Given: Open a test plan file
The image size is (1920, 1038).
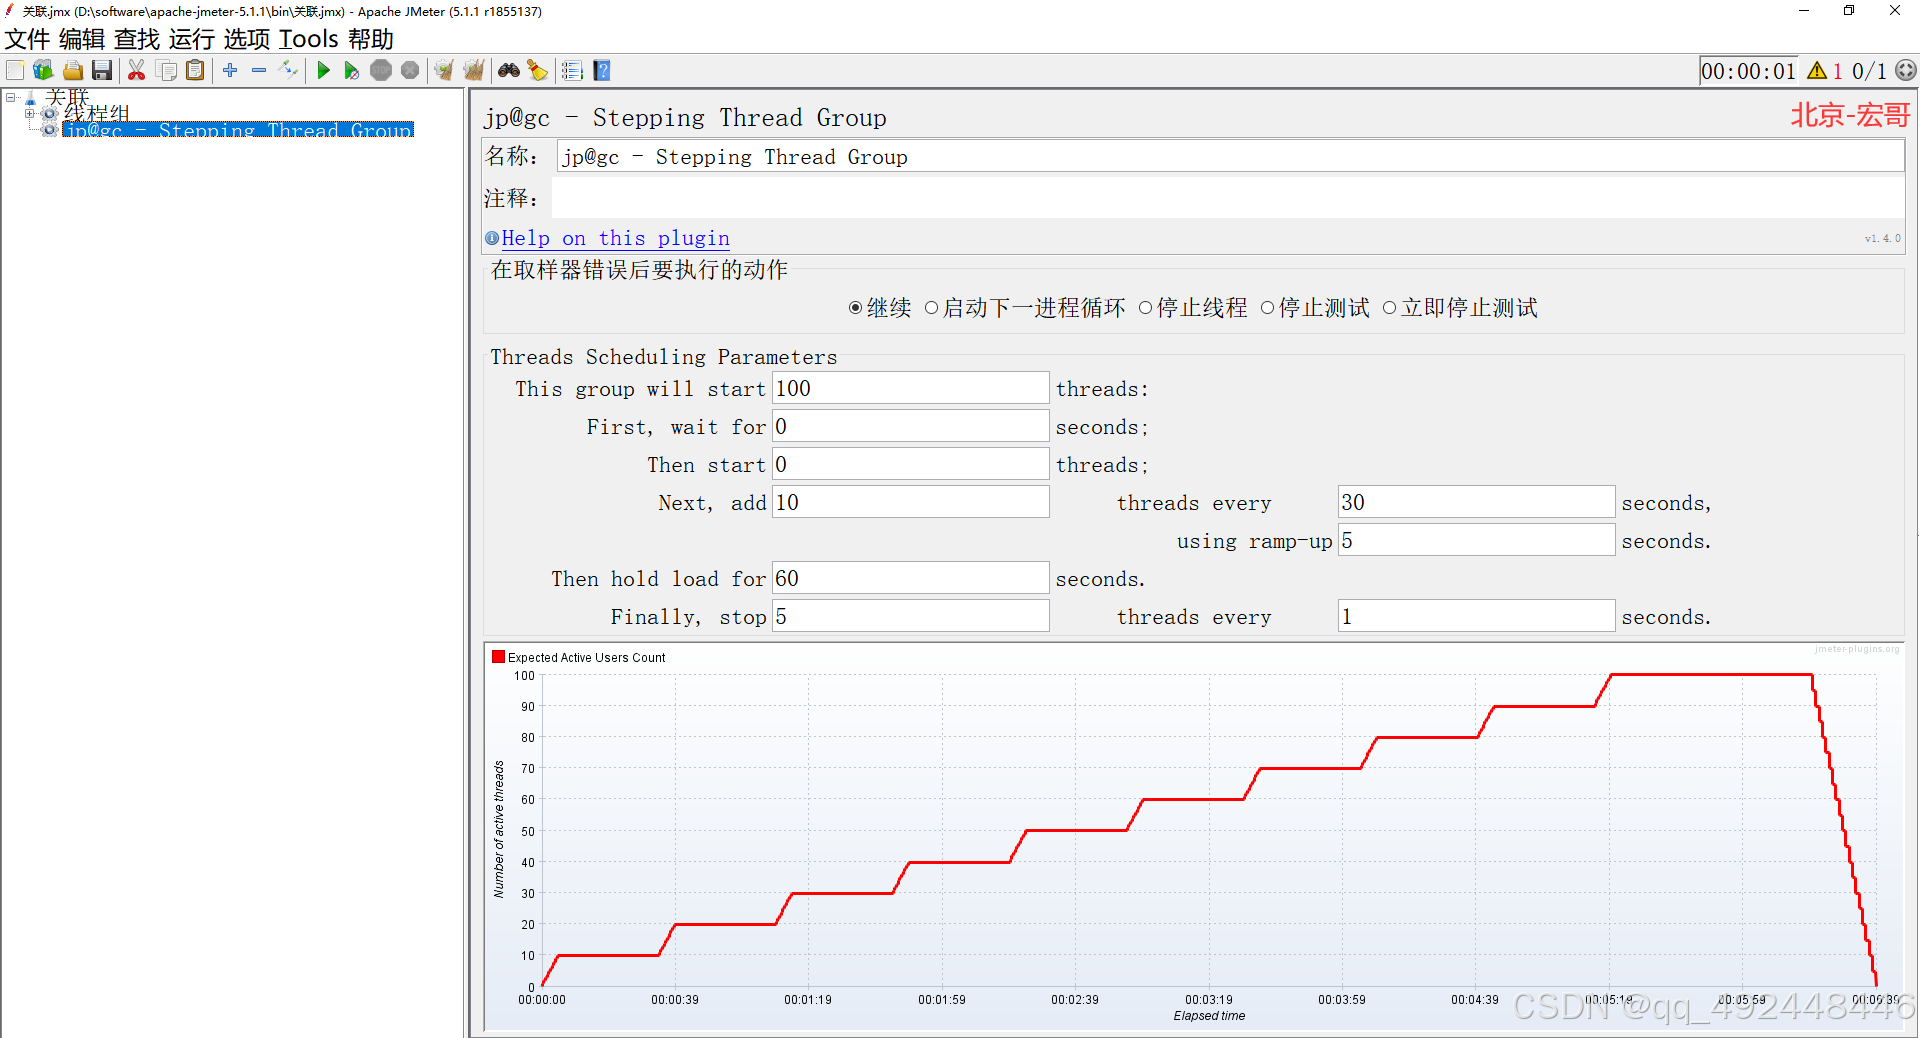Looking at the screenshot, I should pyautogui.click(x=73, y=70).
